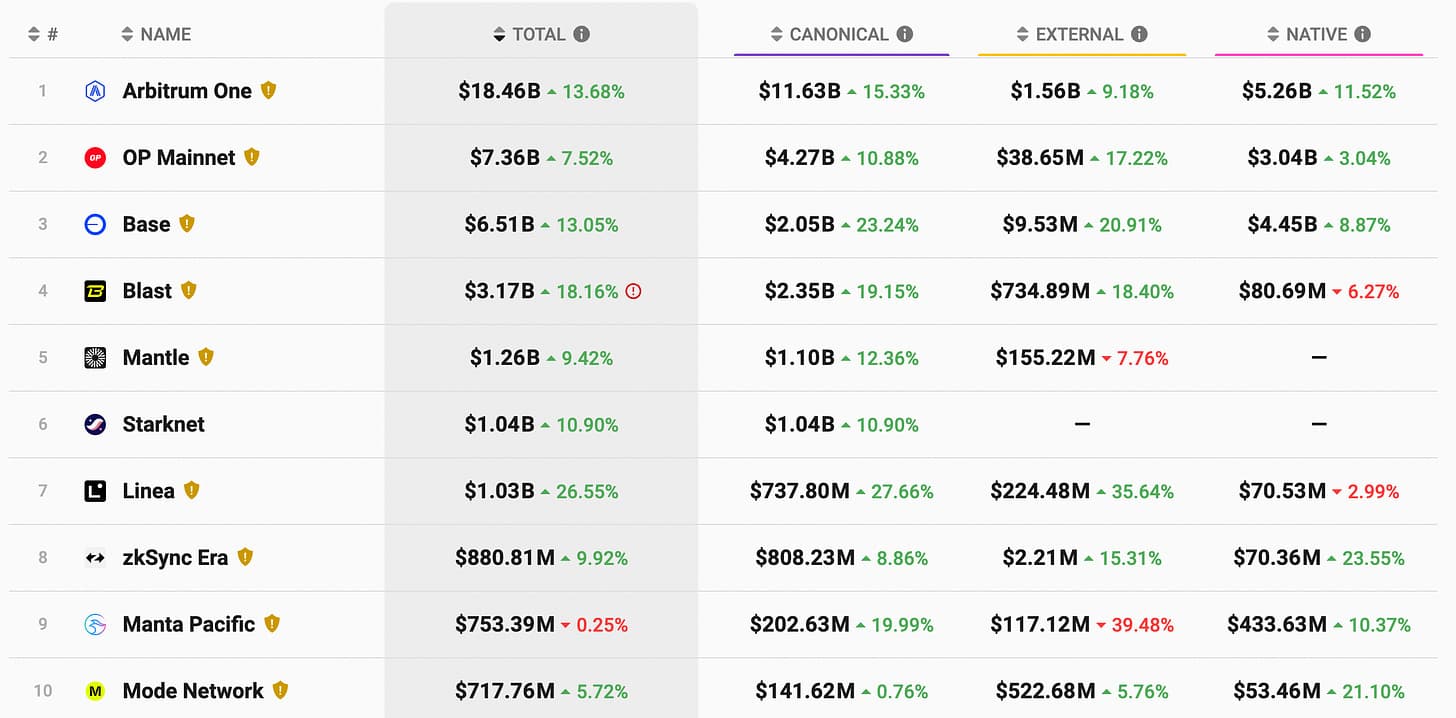This screenshot has height=718, width=1456.
Task: Click the Linea logo icon
Action: click(x=95, y=491)
